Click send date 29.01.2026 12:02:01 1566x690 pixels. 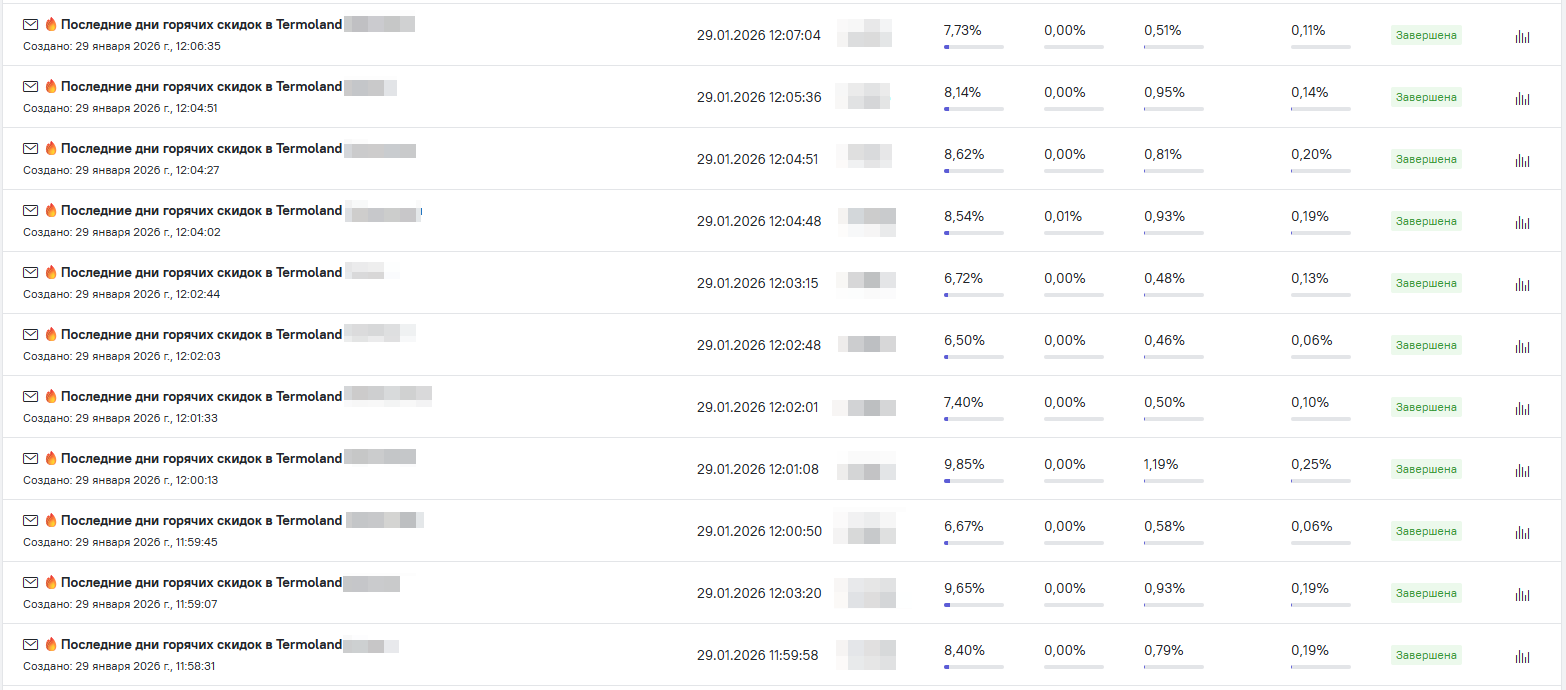click(x=757, y=407)
